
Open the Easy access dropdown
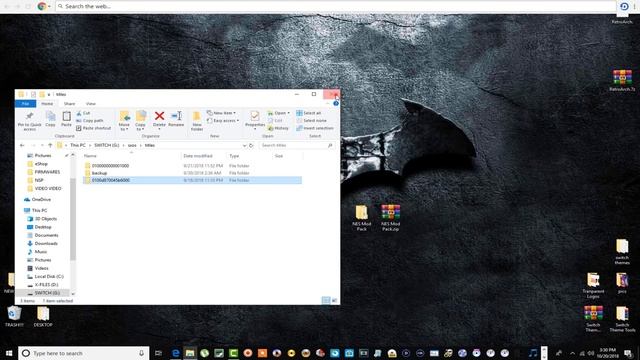[x=223, y=120]
